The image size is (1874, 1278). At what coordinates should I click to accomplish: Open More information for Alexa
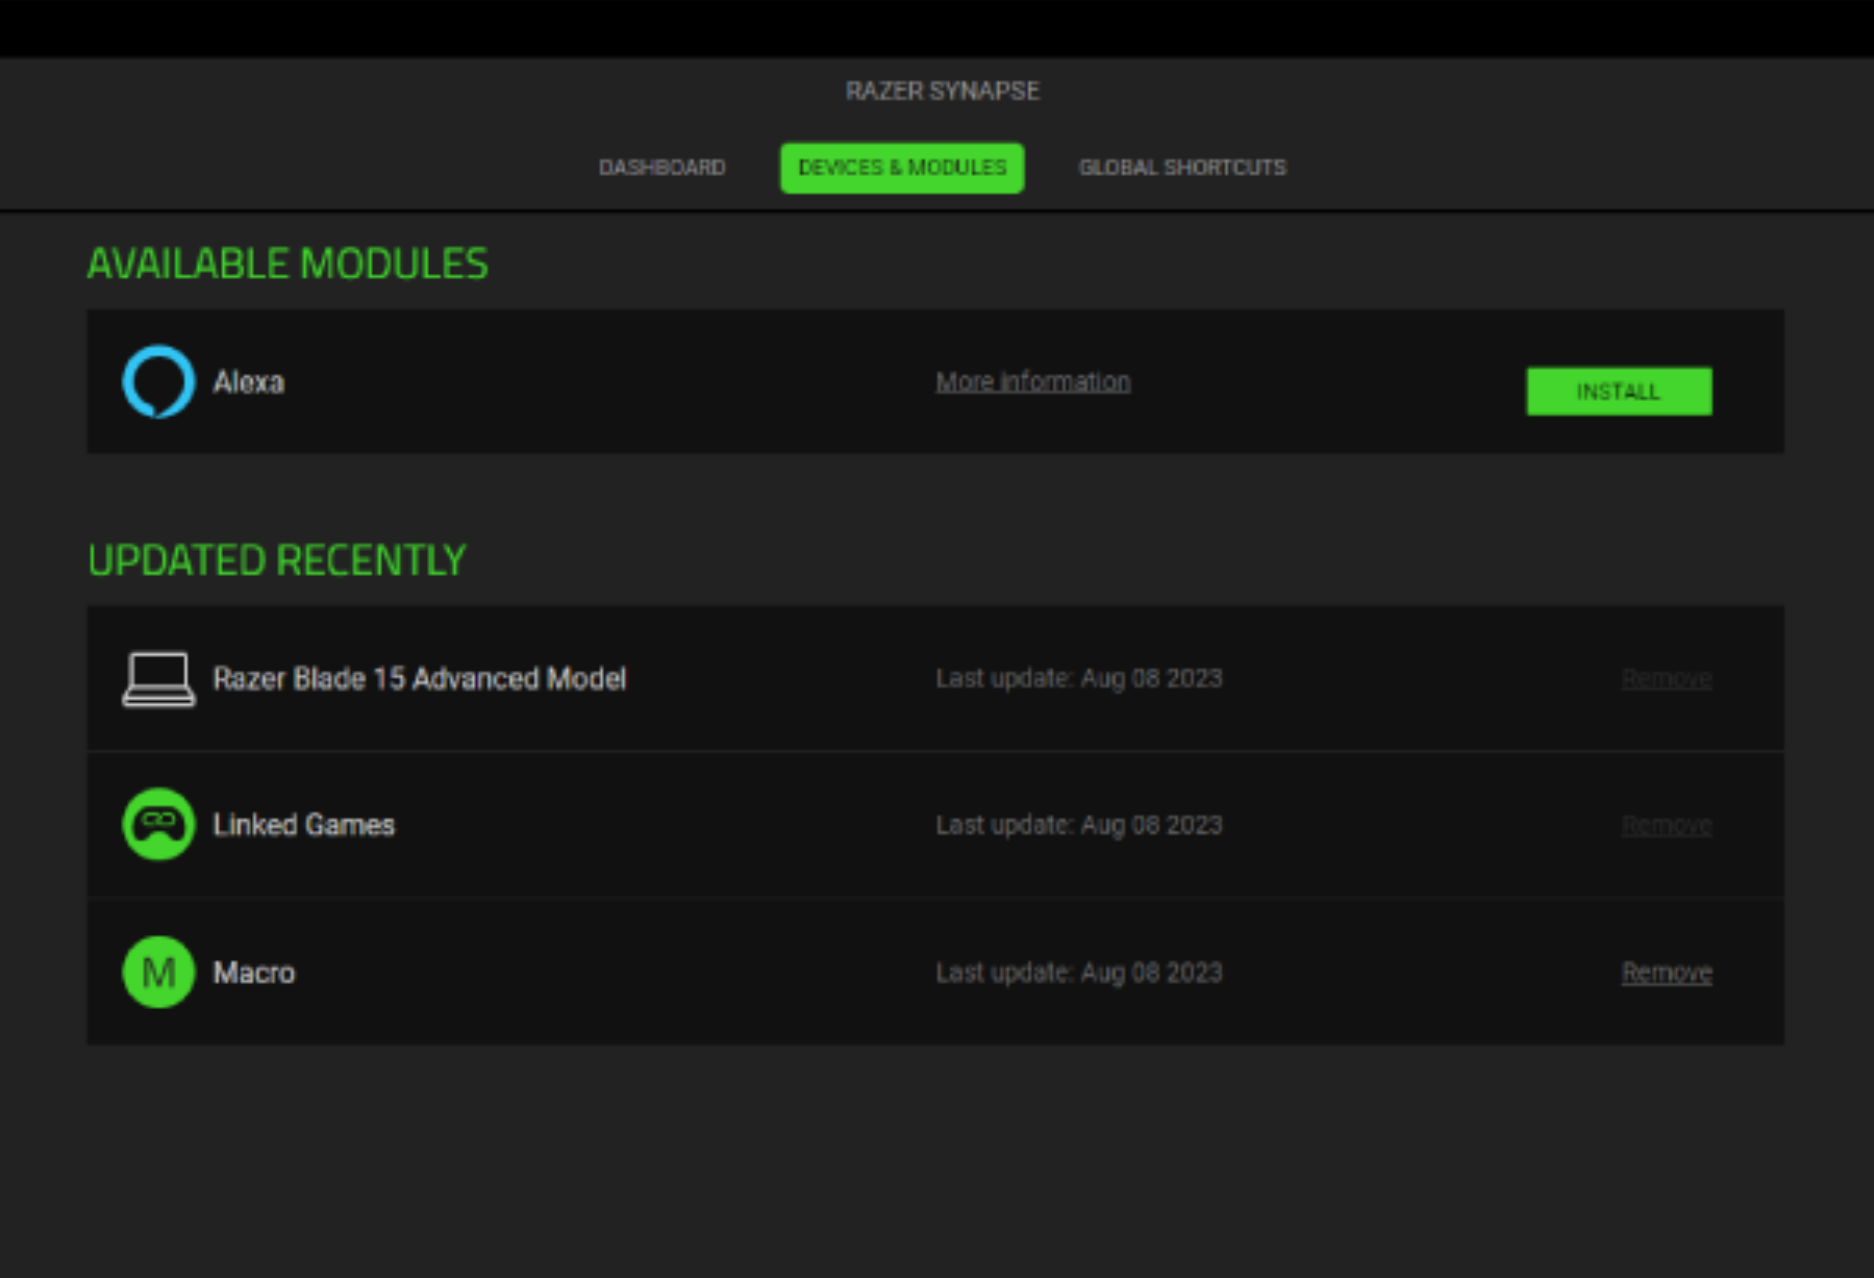(1032, 381)
